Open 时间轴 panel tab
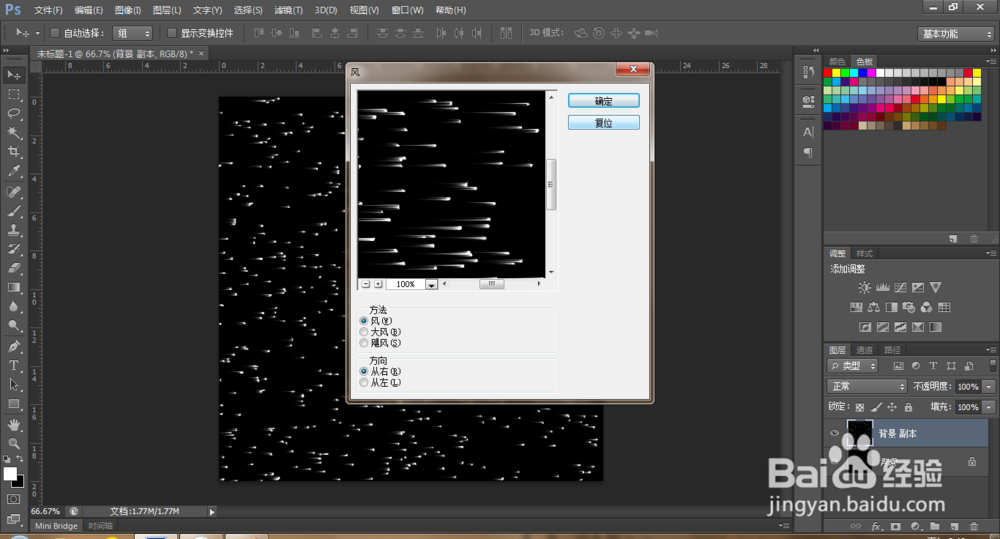1000x539 pixels. point(101,526)
